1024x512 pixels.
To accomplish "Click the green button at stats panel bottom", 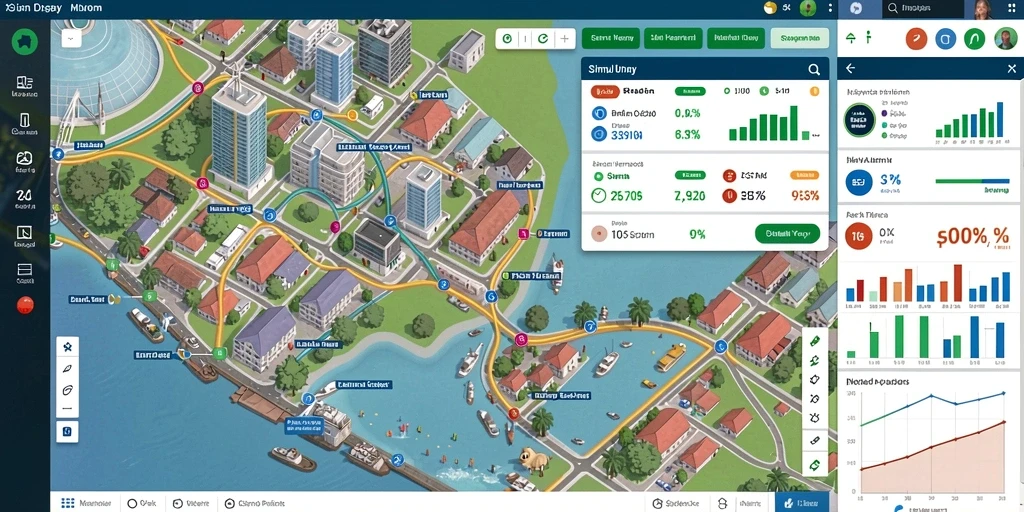I will pyautogui.click(x=787, y=233).
